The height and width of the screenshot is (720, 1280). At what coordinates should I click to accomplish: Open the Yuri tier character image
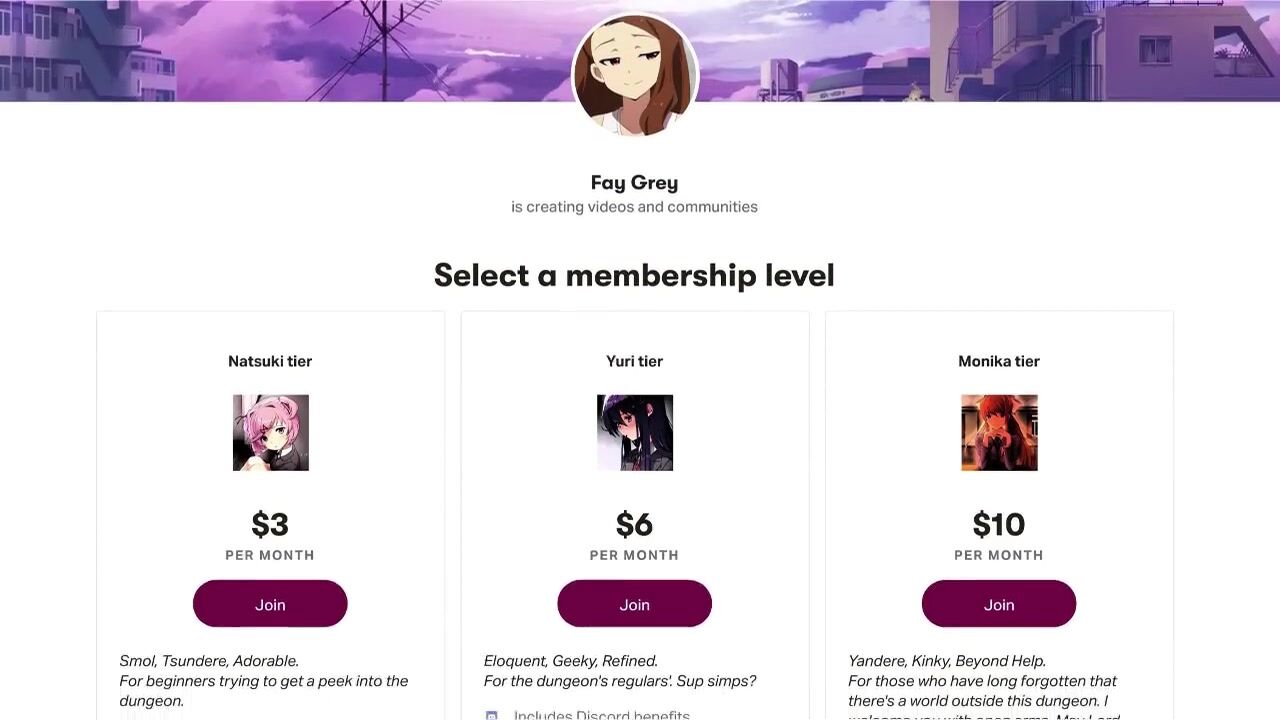coord(635,433)
